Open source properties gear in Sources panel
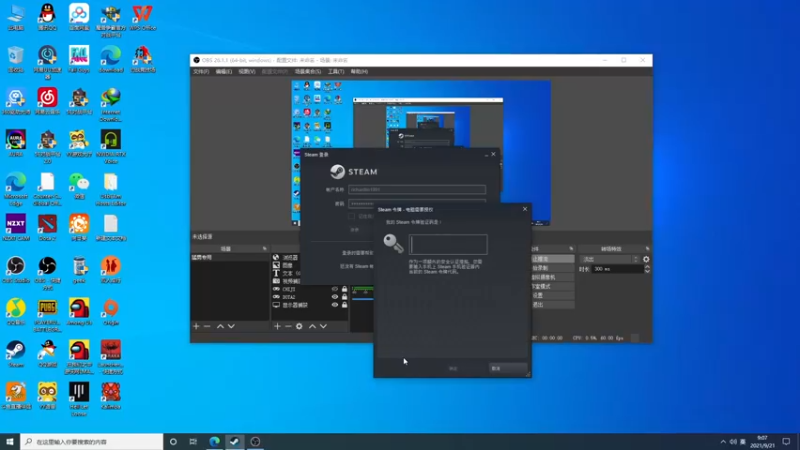Screen dimensions: 800x450 [x=299, y=326]
